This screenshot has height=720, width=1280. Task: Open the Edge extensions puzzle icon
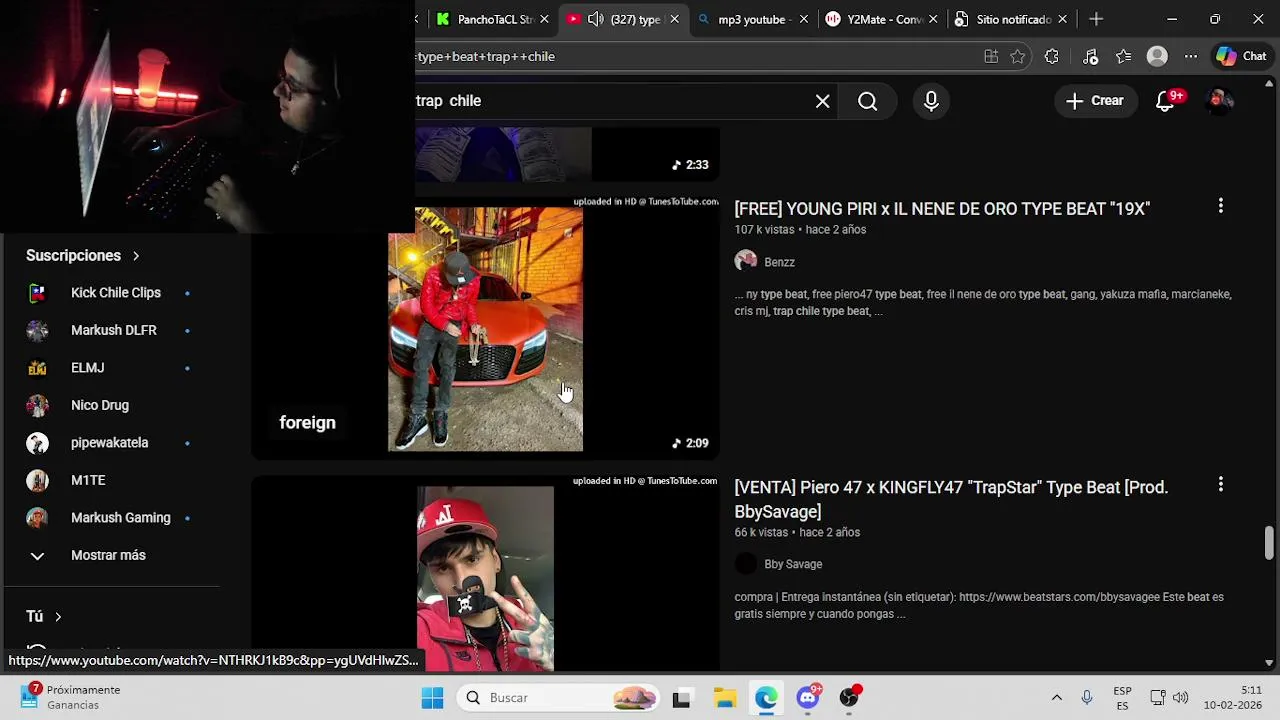(x=1052, y=57)
